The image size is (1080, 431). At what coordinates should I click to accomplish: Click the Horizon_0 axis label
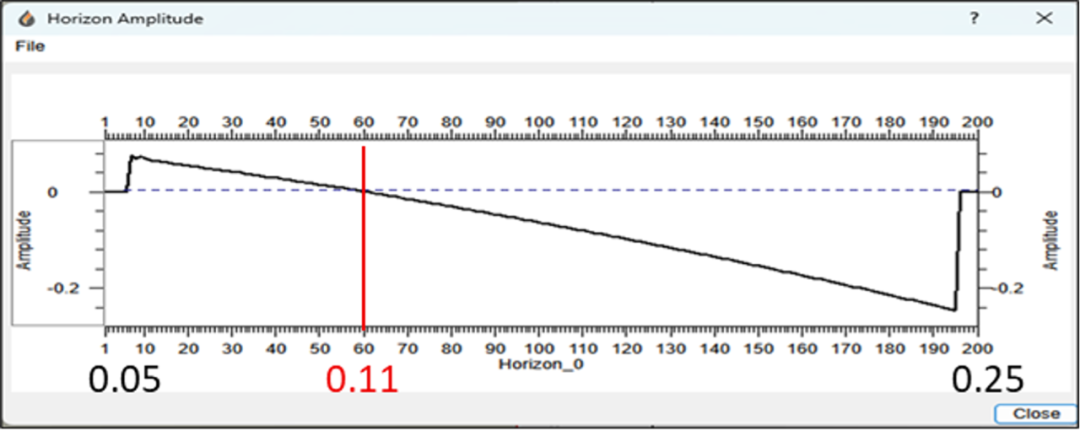541,363
